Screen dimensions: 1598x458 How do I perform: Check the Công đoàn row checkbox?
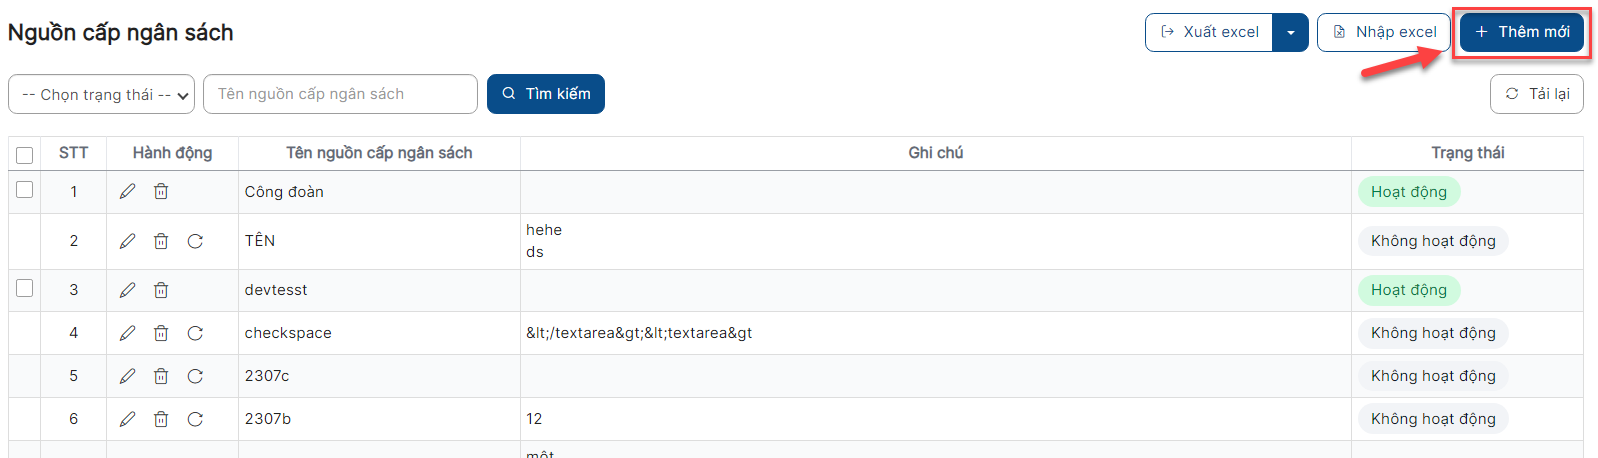pos(25,189)
